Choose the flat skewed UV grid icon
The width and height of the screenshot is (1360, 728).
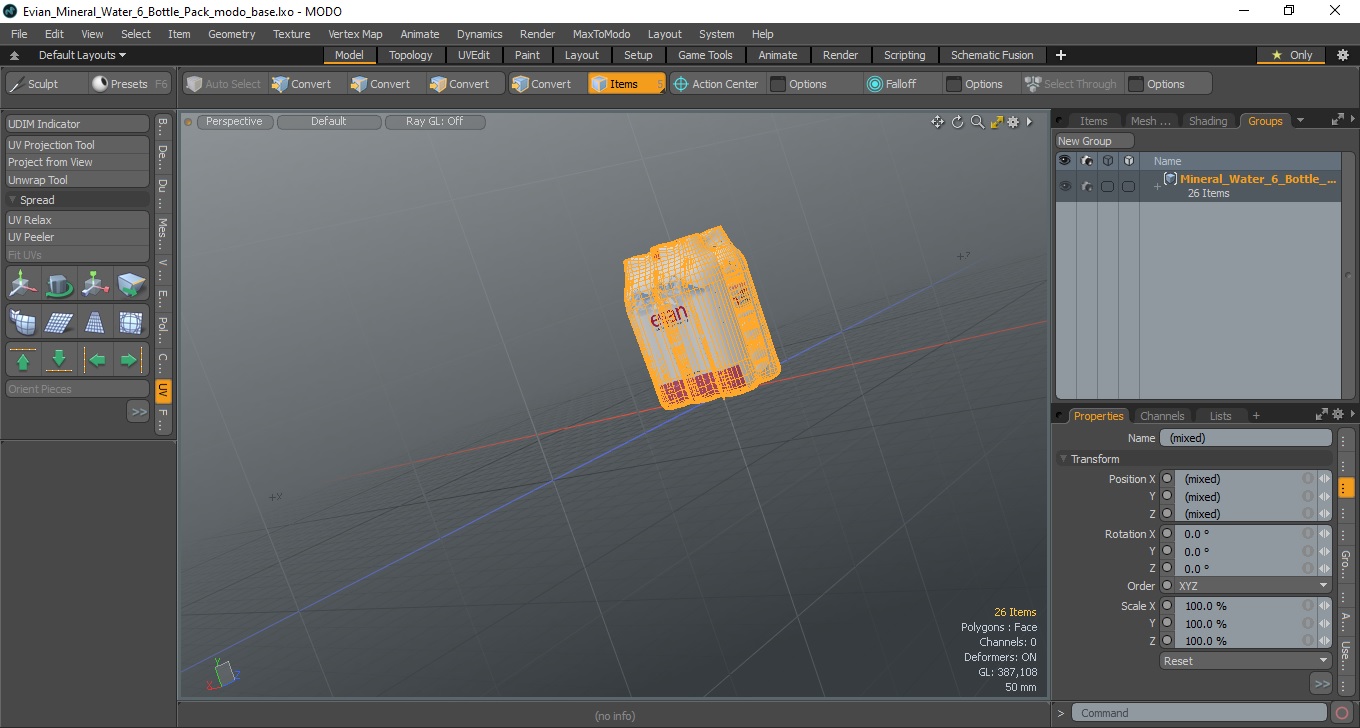(x=59, y=322)
